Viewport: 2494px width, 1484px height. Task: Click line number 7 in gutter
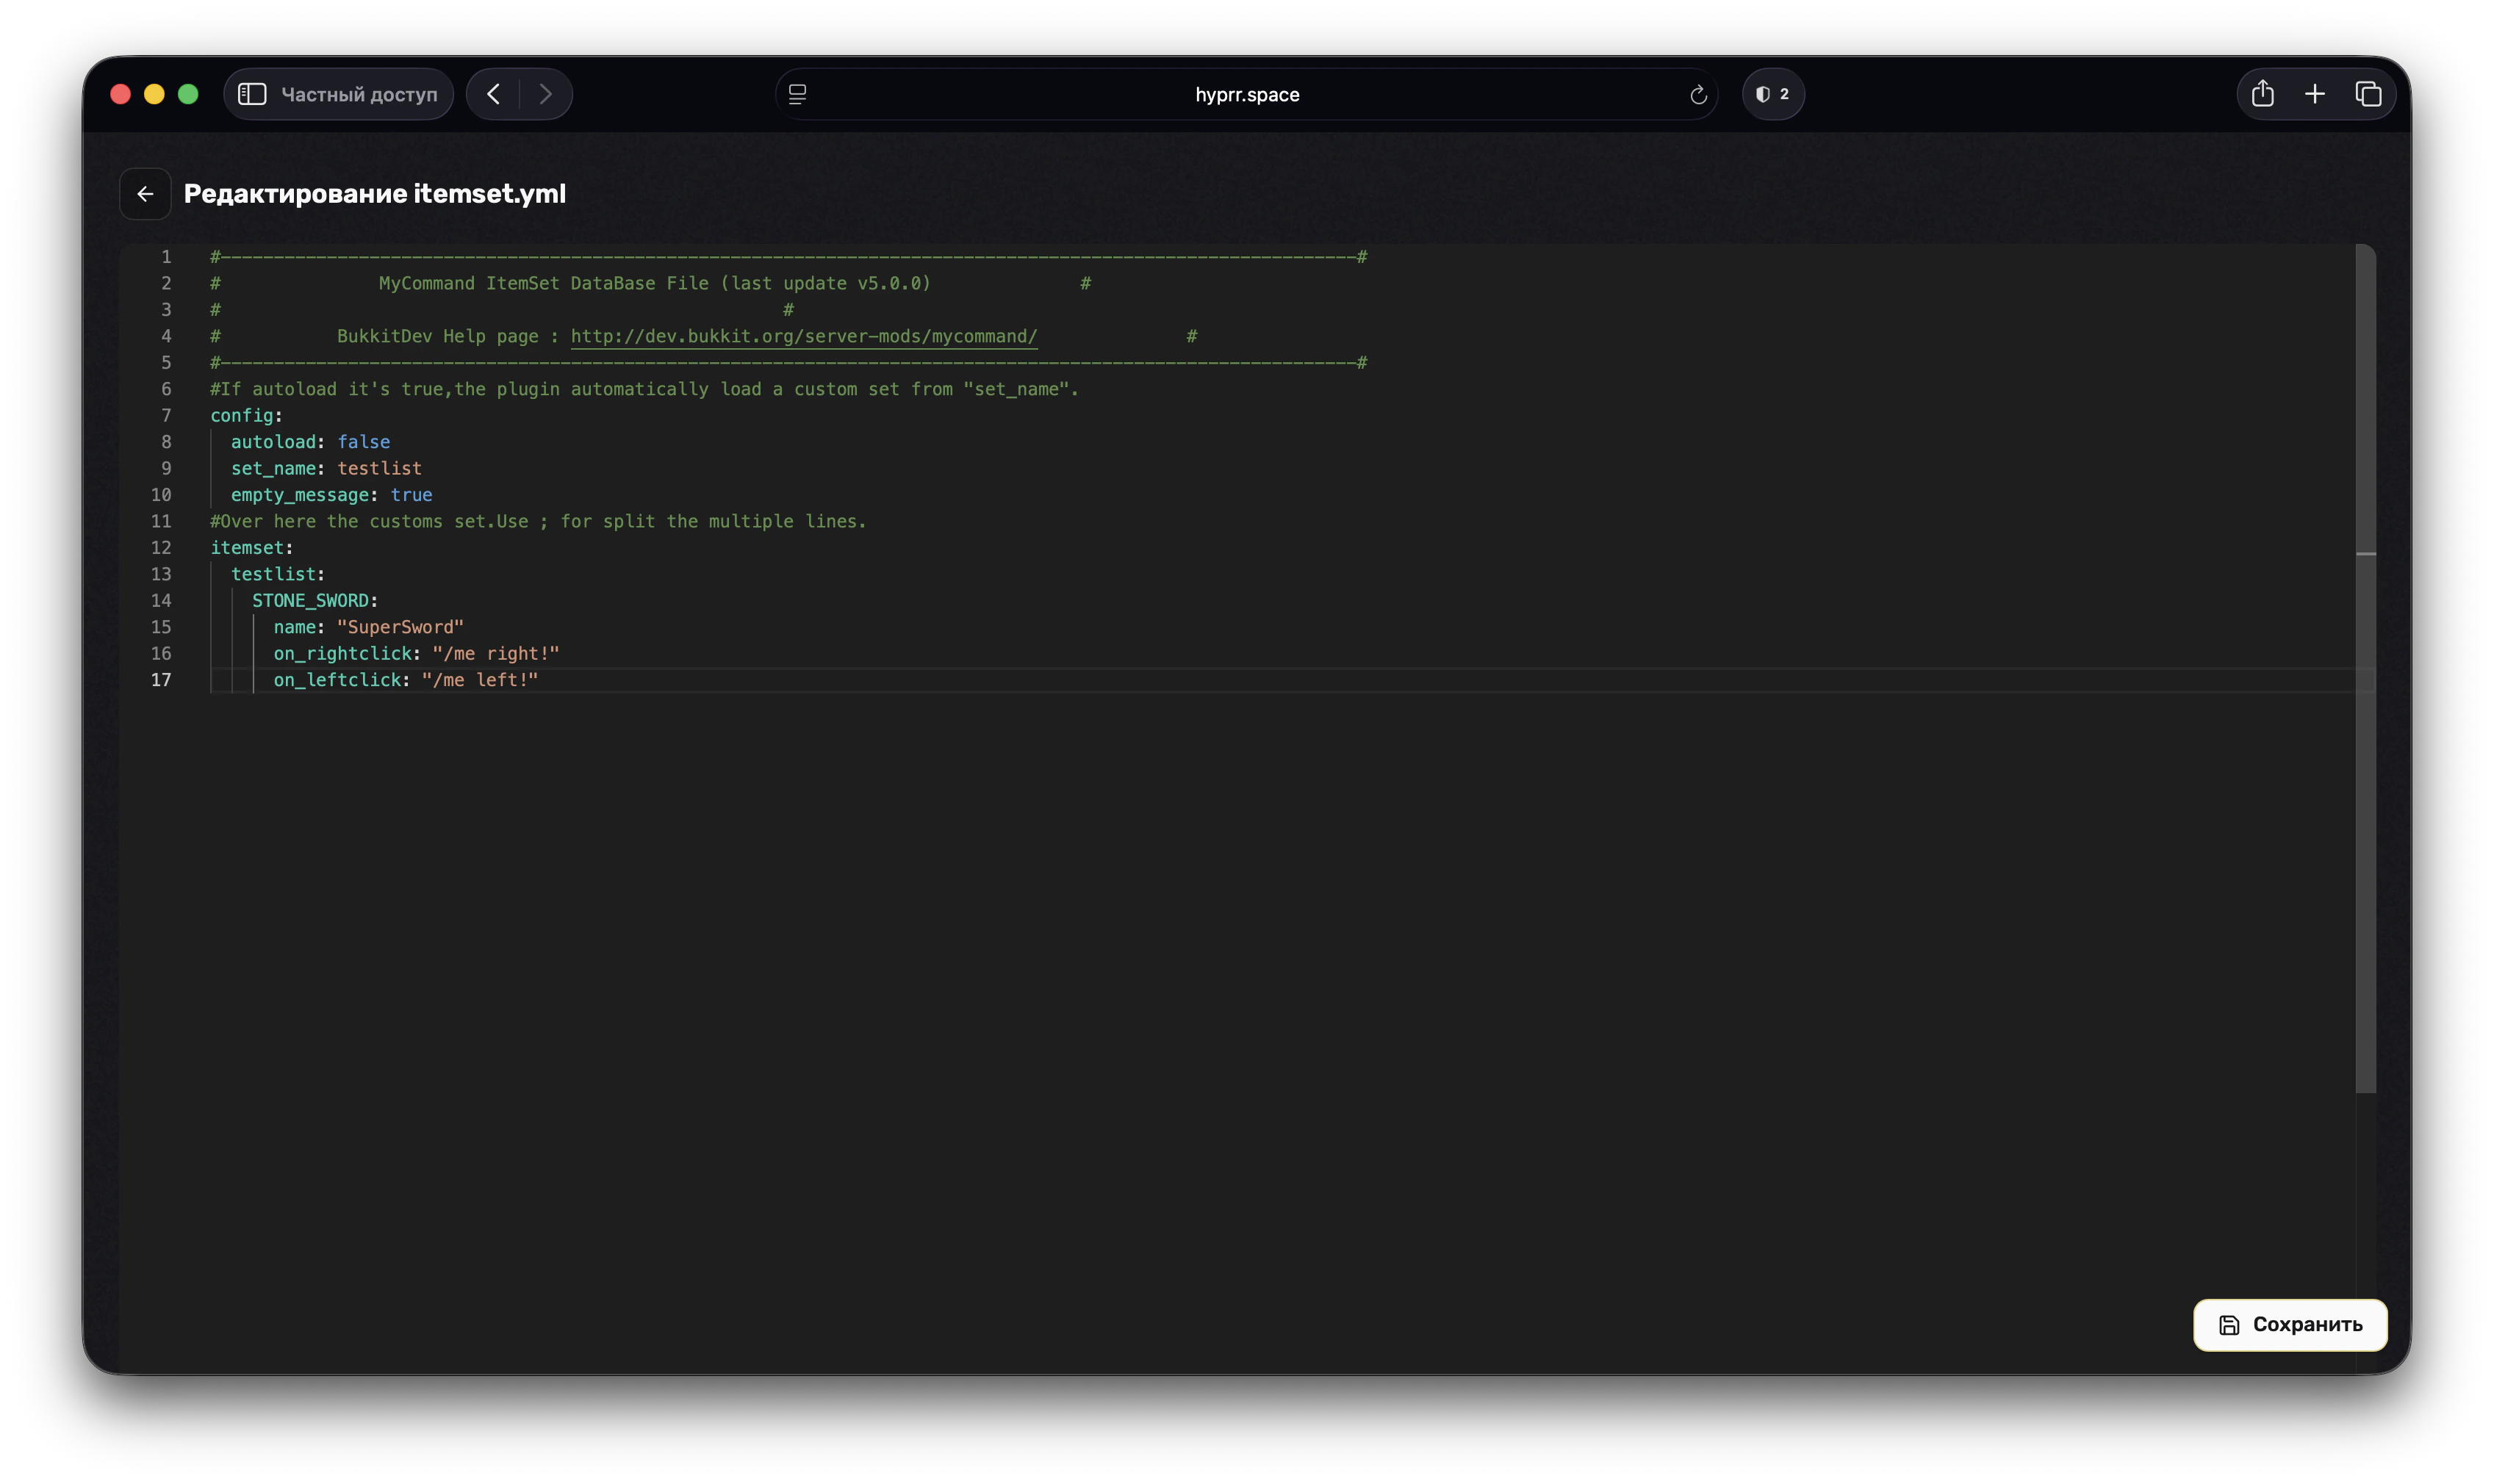click(x=166, y=415)
